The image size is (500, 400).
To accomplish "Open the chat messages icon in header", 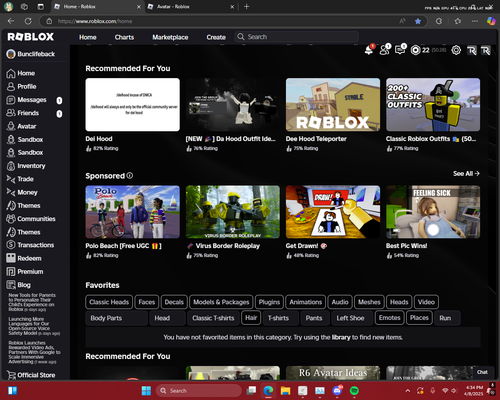I will [400, 50].
